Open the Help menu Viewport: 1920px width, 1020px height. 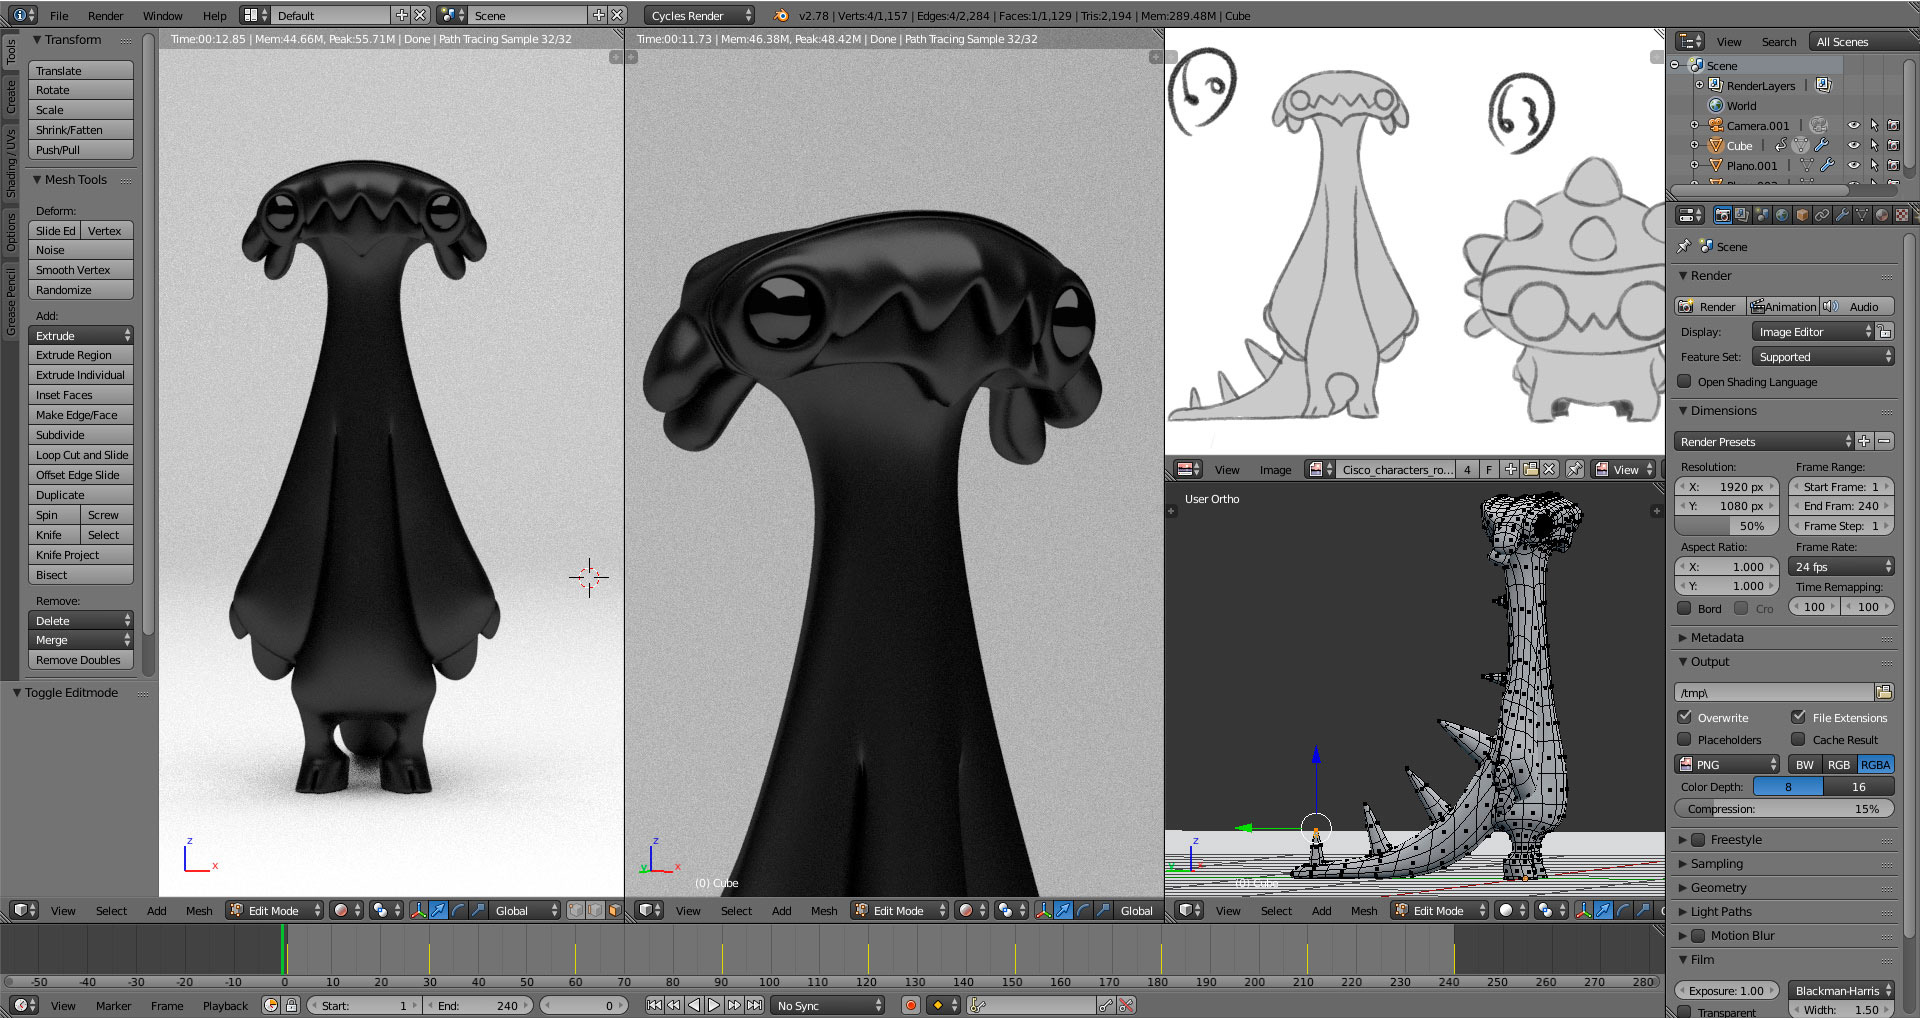pyautogui.click(x=214, y=15)
